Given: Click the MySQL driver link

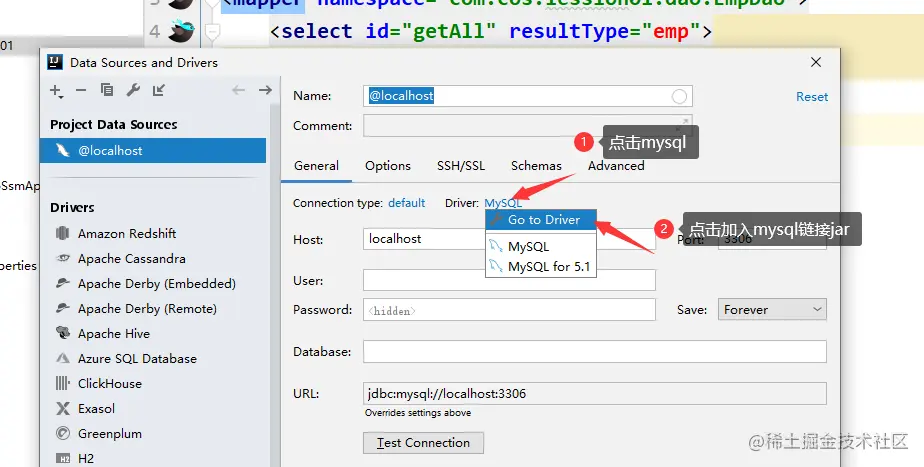Looking at the screenshot, I should tap(503, 203).
